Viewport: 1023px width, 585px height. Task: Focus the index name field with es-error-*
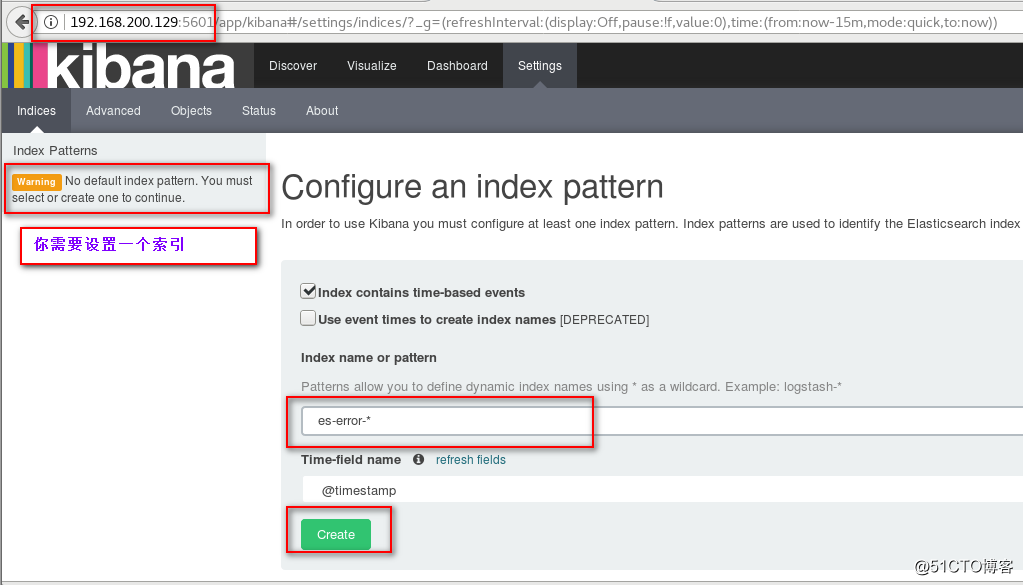click(x=662, y=421)
